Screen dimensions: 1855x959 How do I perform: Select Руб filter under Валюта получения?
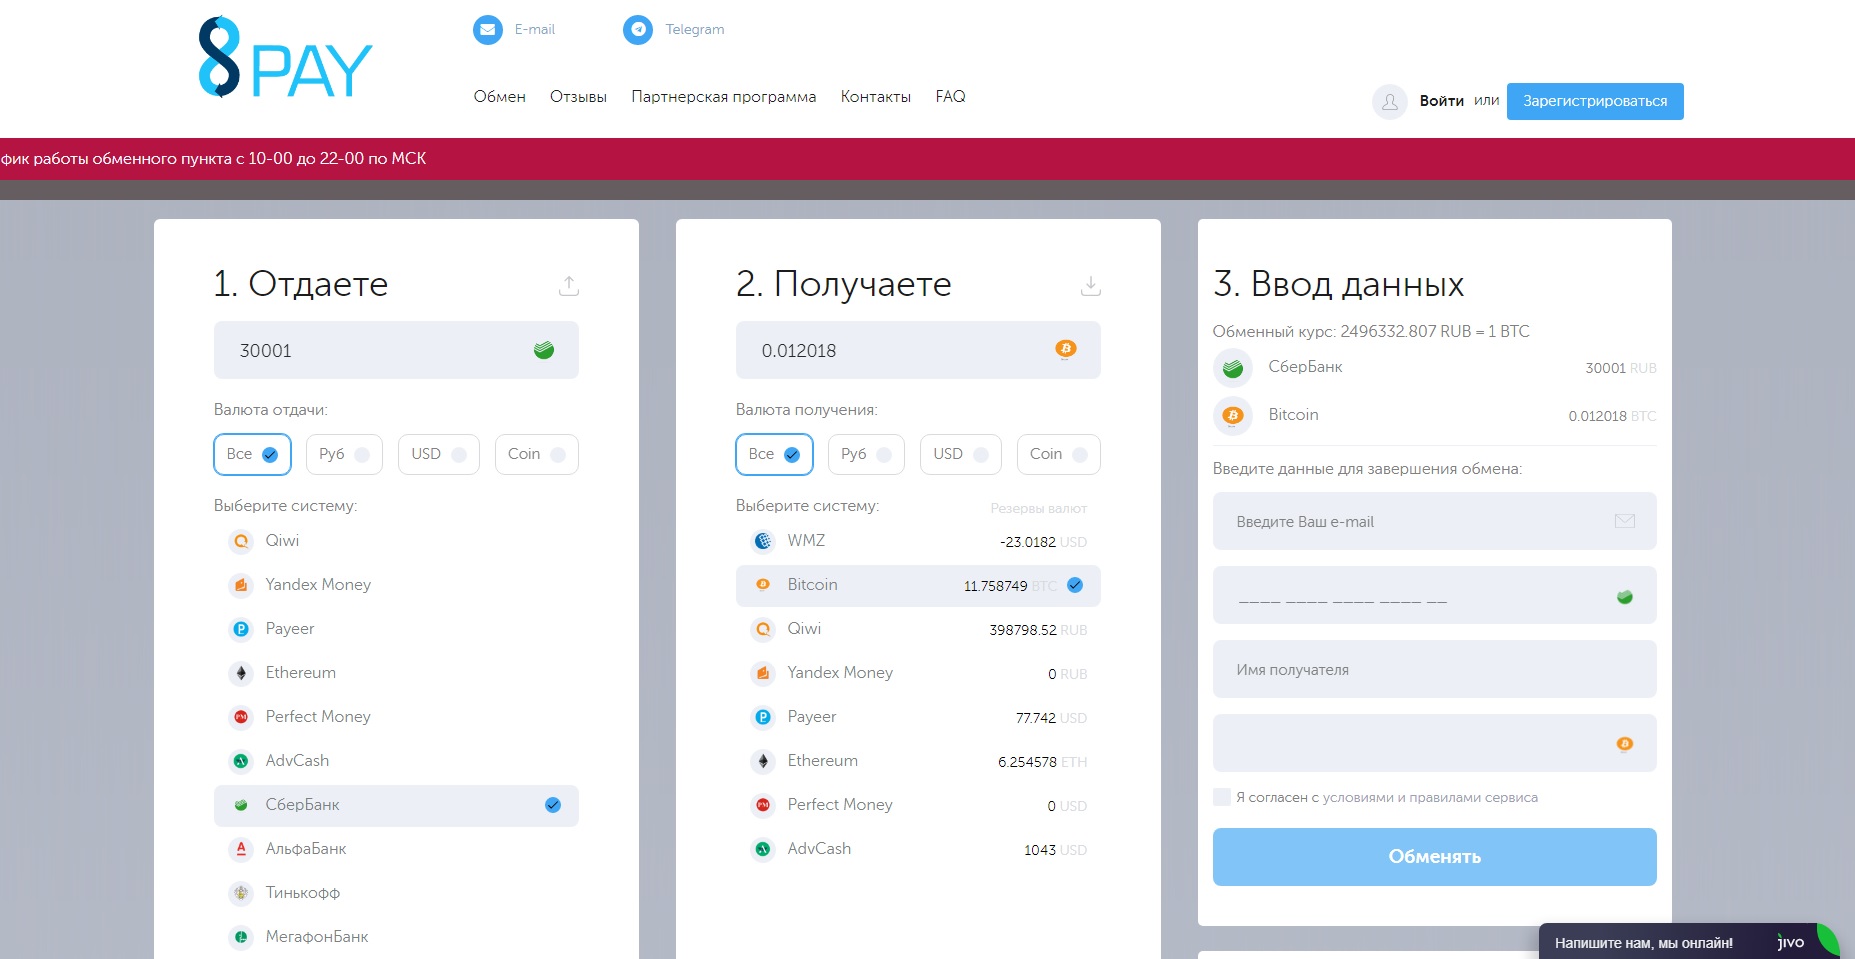pyautogui.click(x=866, y=454)
